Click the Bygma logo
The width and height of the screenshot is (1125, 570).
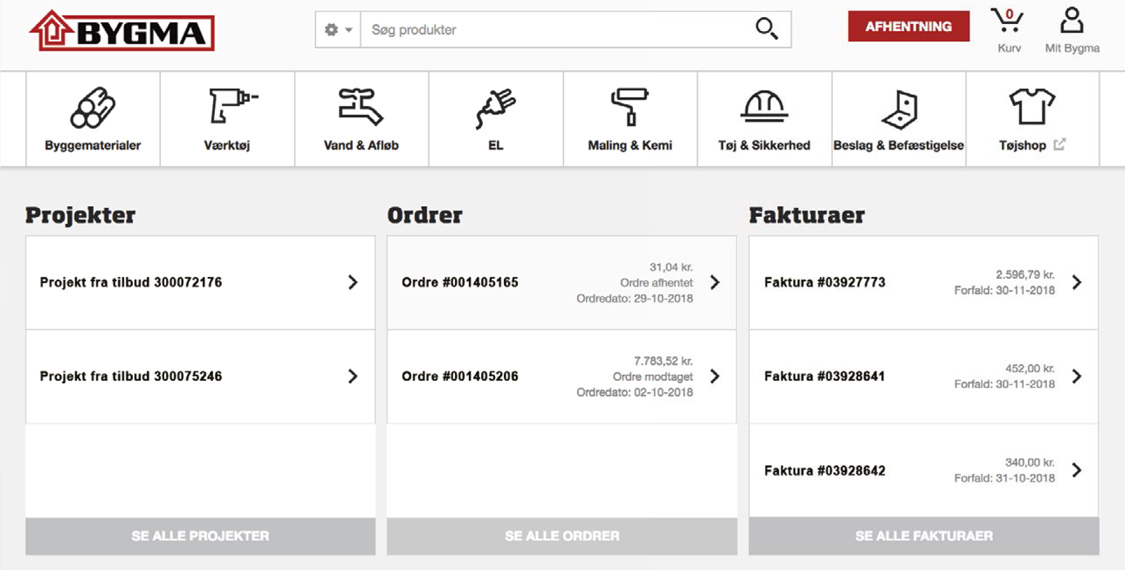click(122, 31)
